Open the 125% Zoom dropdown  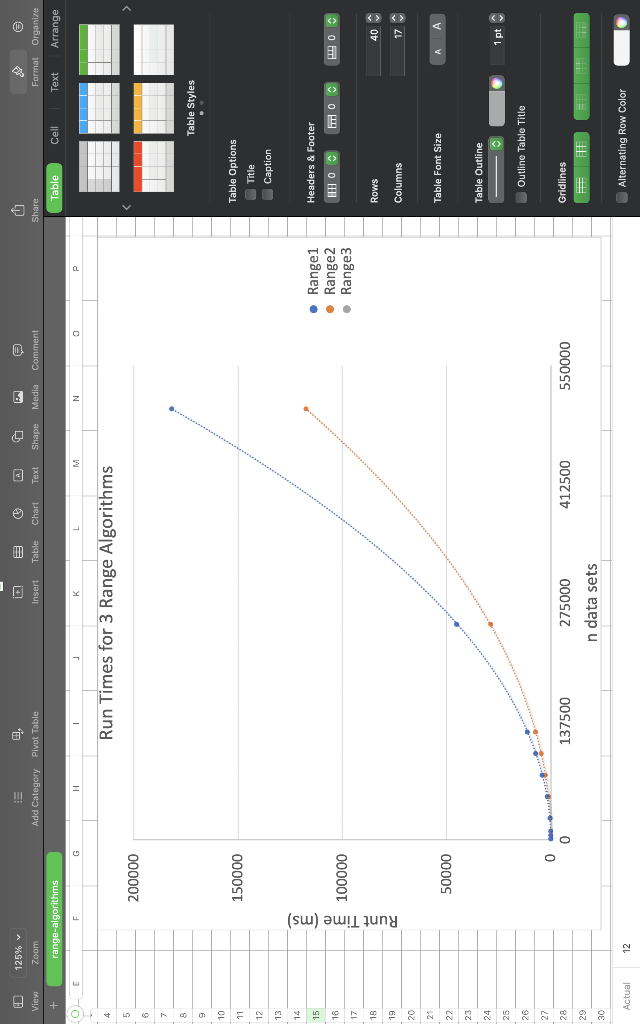pyautogui.click(x=19, y=955)
